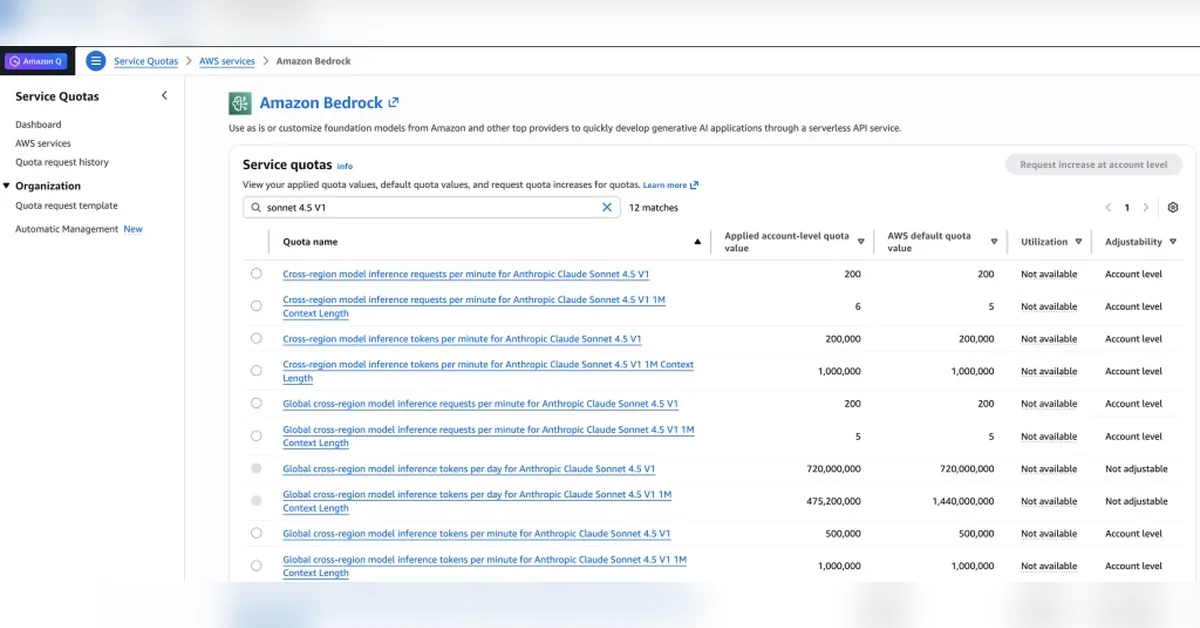This screenshot has width=1200, height=628.
Task: Collapse the Organization section triangle
Action: tap(6, 186)
